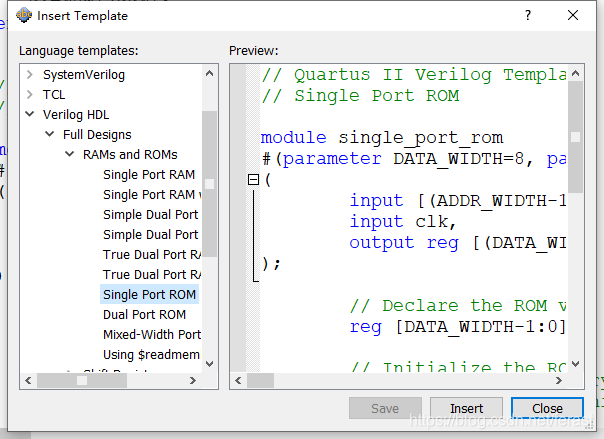The width and height of the screenshot is (604, 439).
Task: Expand the SystemVerilog tree node
Action: point(30,74)
